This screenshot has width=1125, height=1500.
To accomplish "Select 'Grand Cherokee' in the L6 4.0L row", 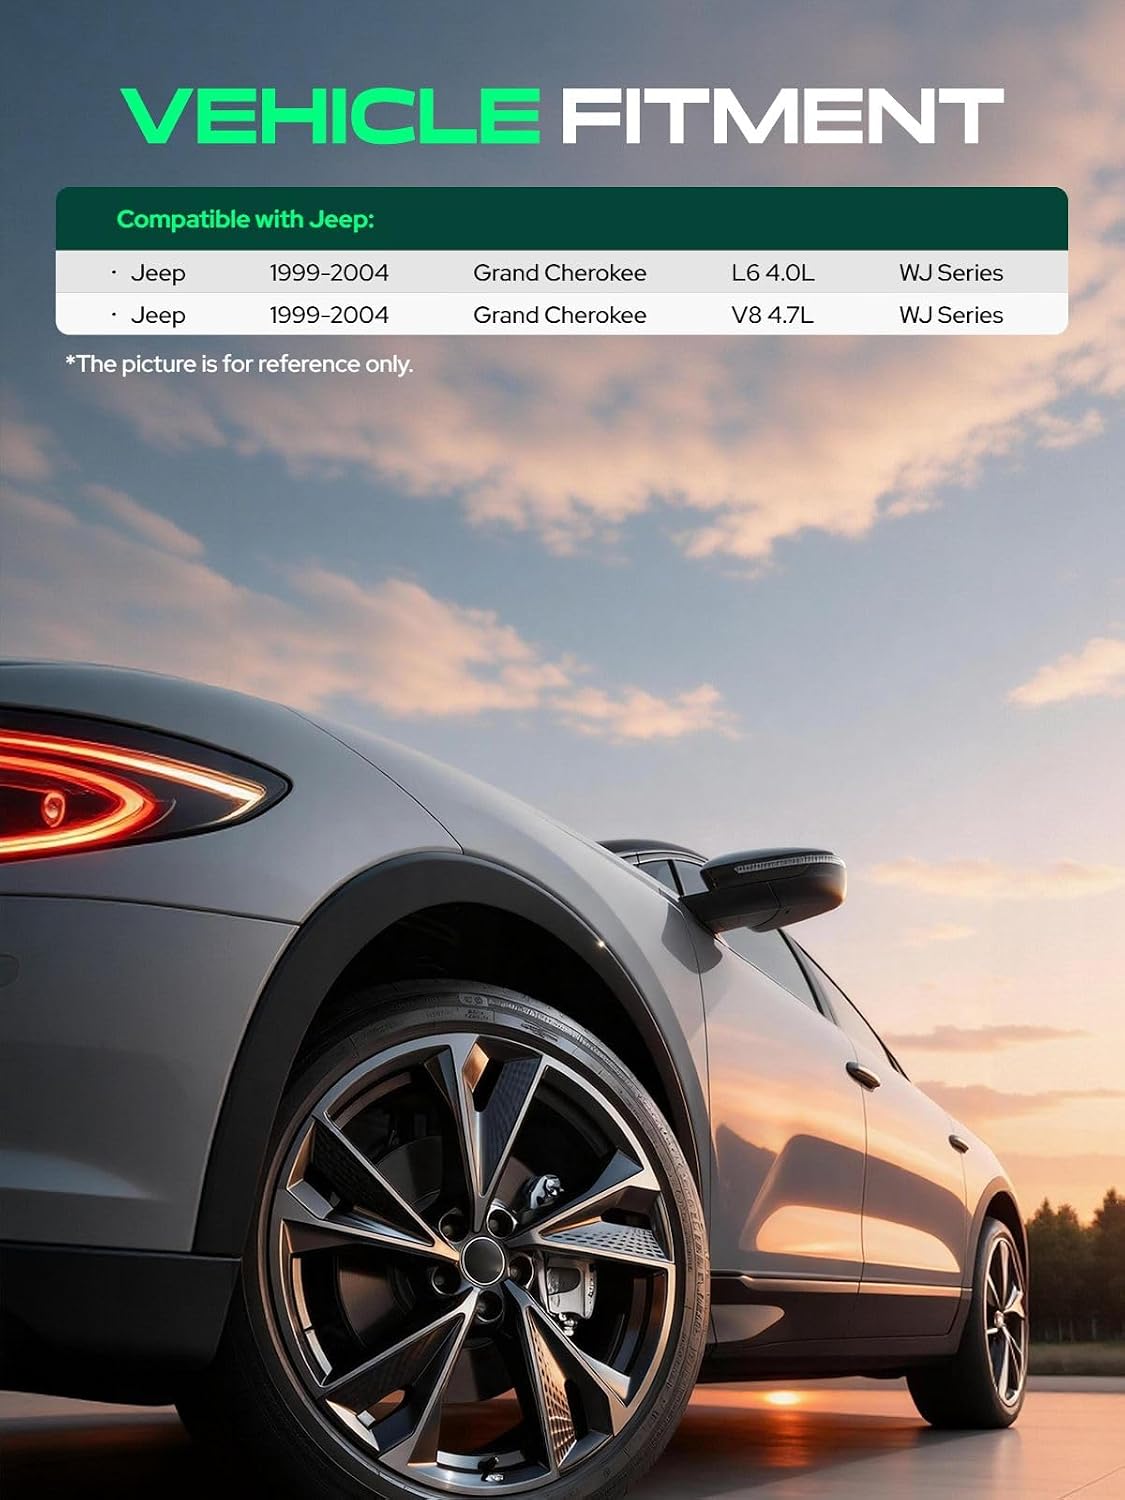I will [x=560, y=273].
